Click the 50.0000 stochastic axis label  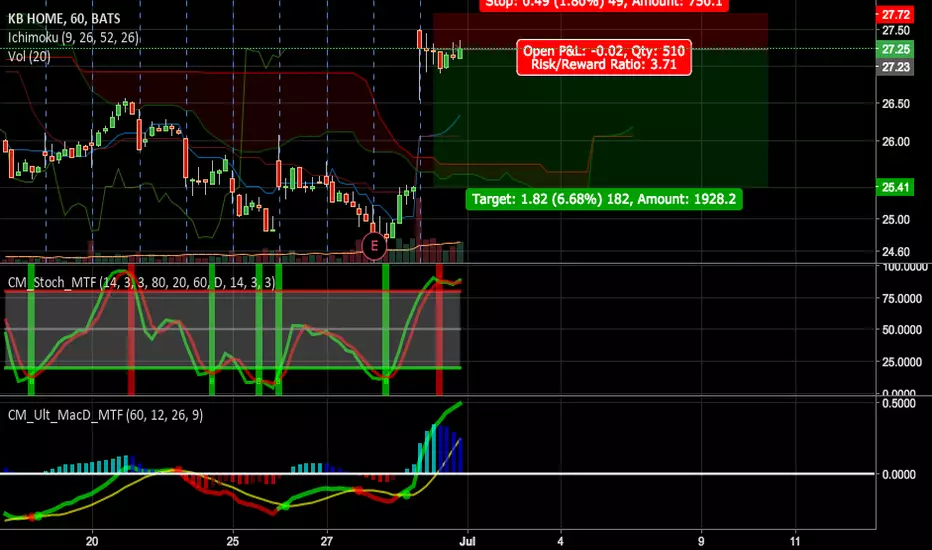(902, 330)
